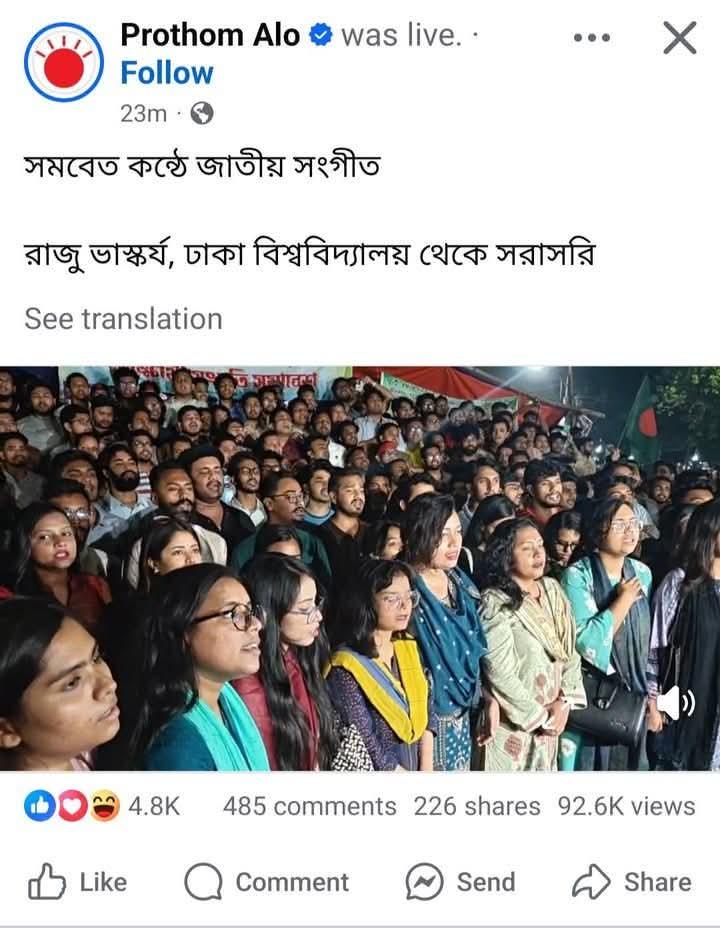Click the 23m post timestamp
The image size is (720, 928).
pos(144,113)
